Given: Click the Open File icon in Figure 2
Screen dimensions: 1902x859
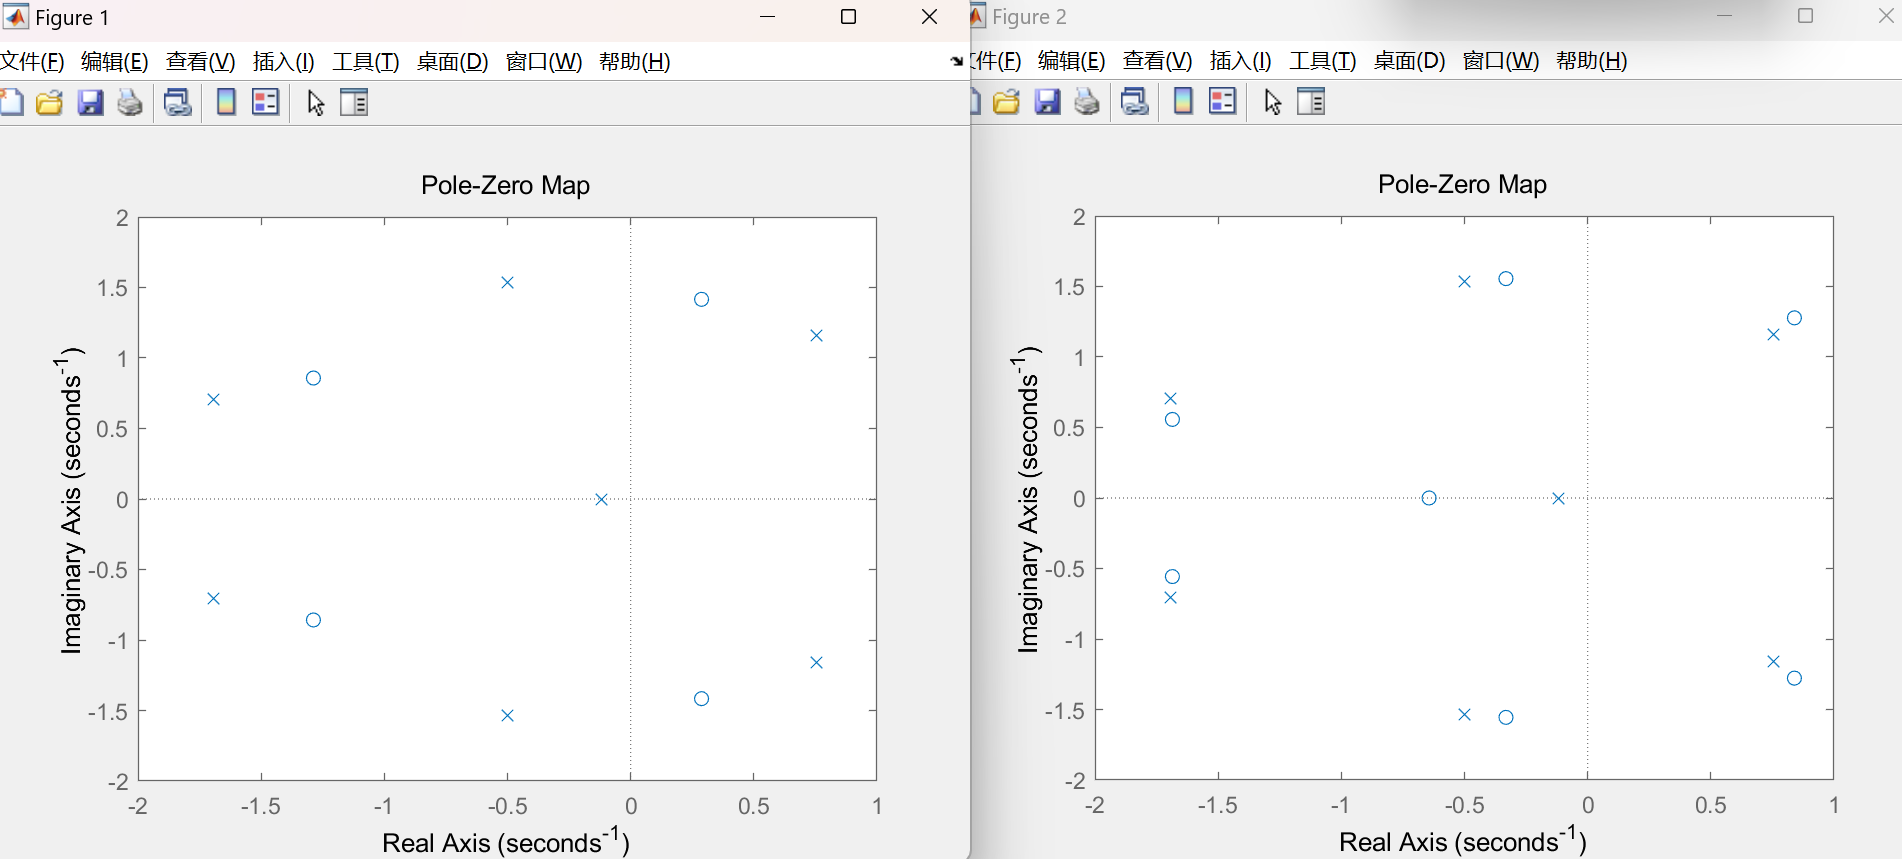Looking at the screenshot, I should tap(1006, 102).
